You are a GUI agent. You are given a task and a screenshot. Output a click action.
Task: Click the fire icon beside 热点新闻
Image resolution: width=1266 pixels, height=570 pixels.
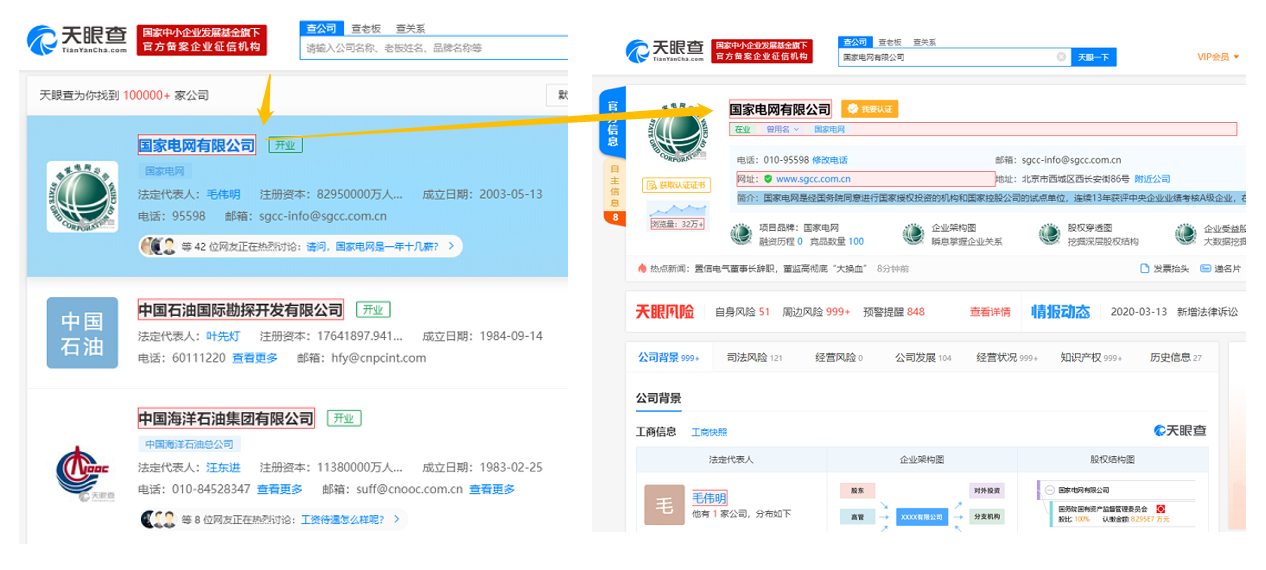(x=642, y=268)
